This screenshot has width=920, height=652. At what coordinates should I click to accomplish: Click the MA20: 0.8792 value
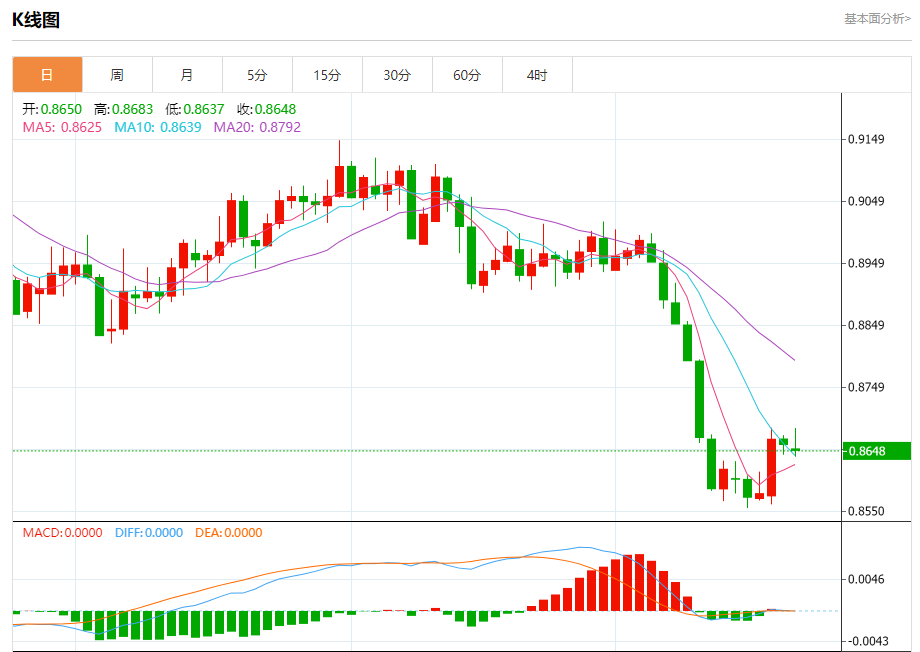pyautogui.click(x=257, y=127)
